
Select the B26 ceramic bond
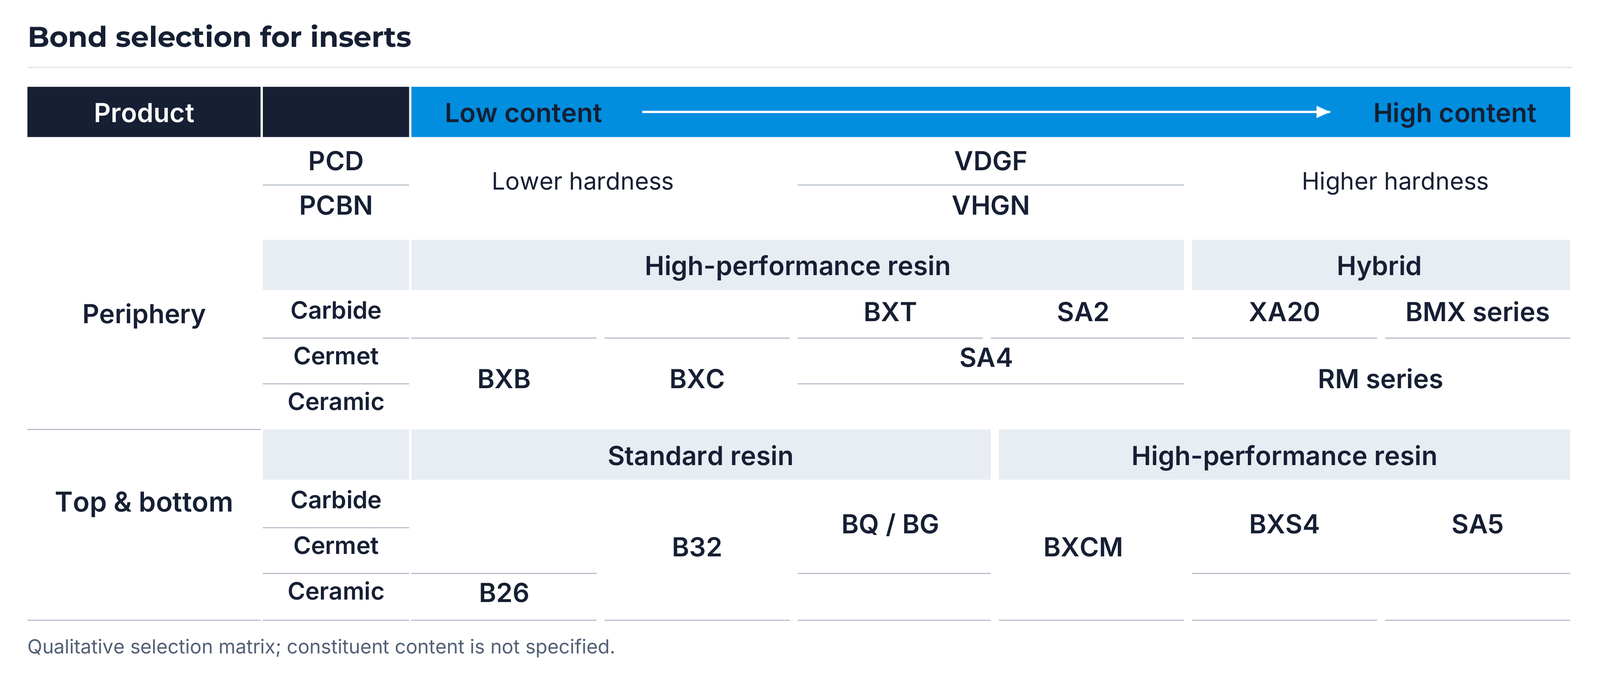coord(504,593)
